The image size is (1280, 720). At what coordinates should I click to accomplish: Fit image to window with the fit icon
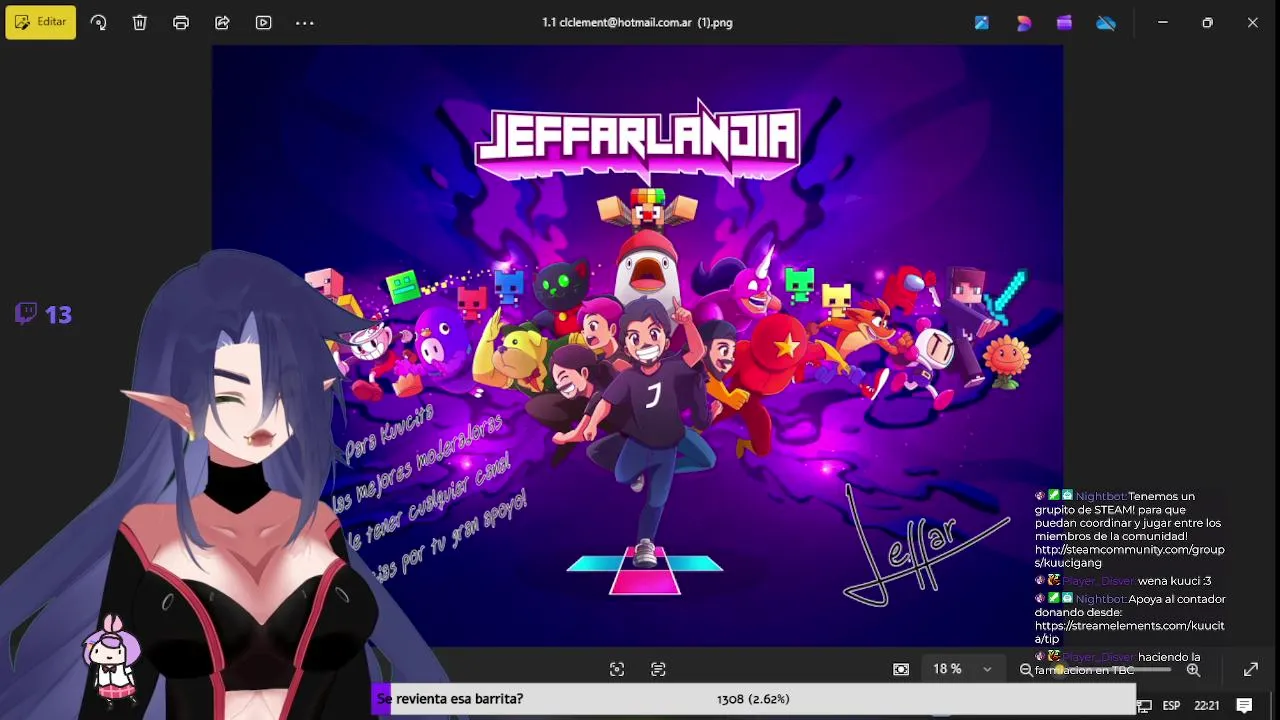tap(901, 669)
